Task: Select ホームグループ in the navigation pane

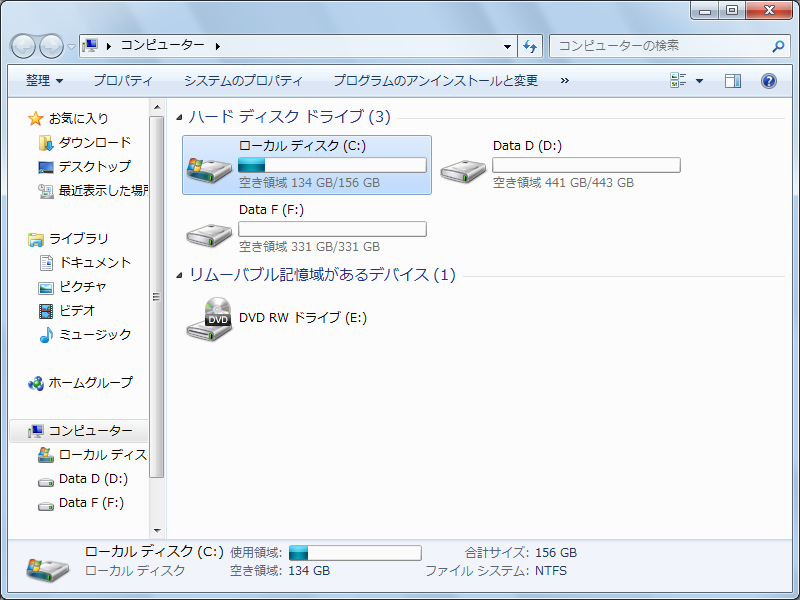Action: pyautogui.click(x=90, y=382)
